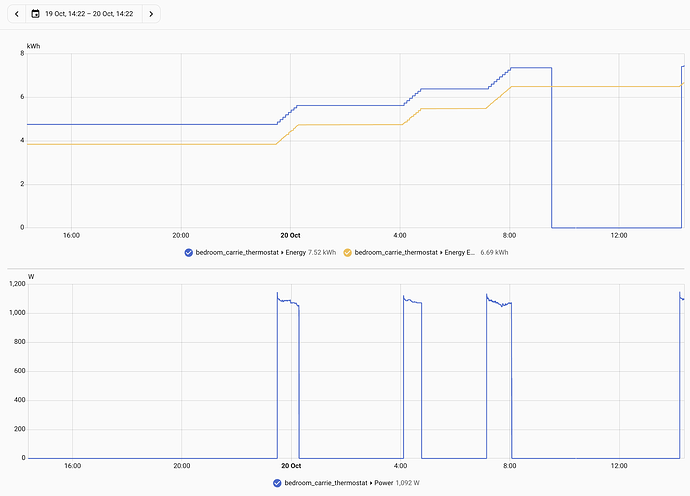
Task: Toggle the Power series checkbox
Action: coord(277,483)
